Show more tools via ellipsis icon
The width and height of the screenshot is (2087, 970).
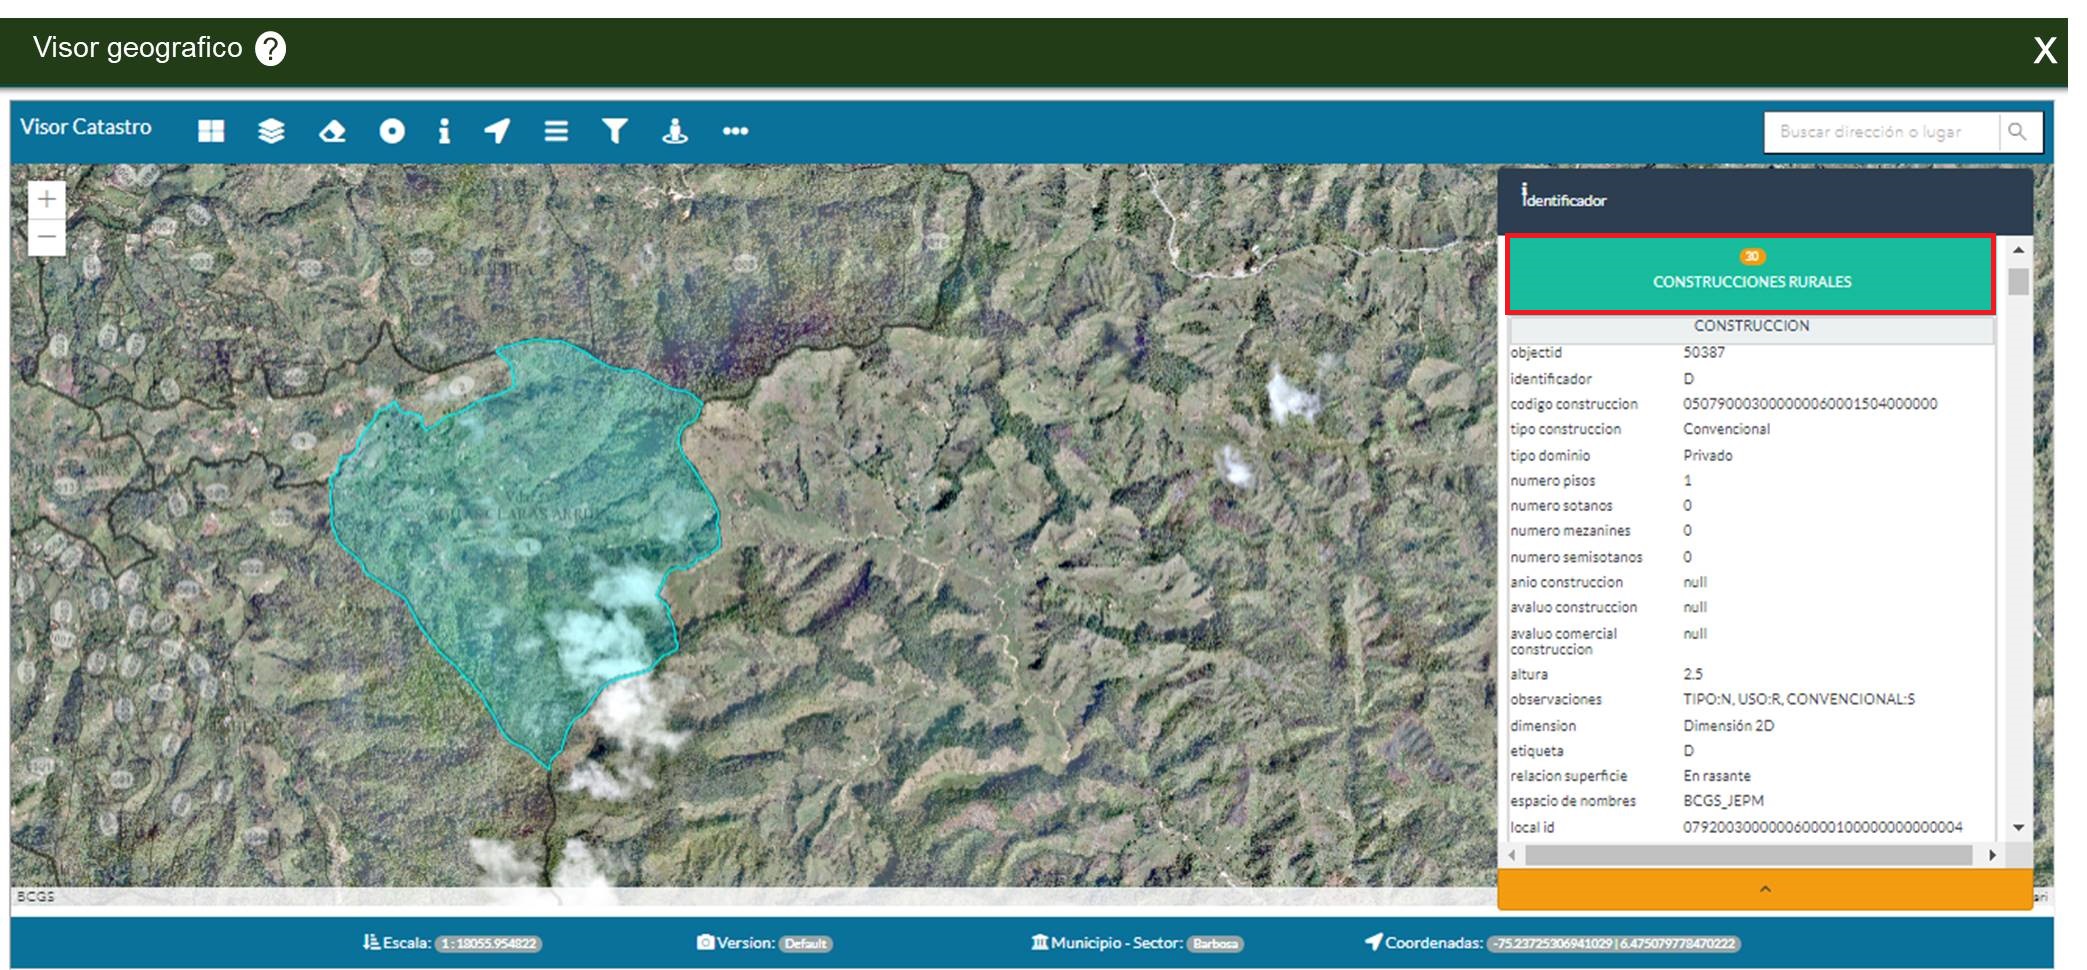coord(736,131)
